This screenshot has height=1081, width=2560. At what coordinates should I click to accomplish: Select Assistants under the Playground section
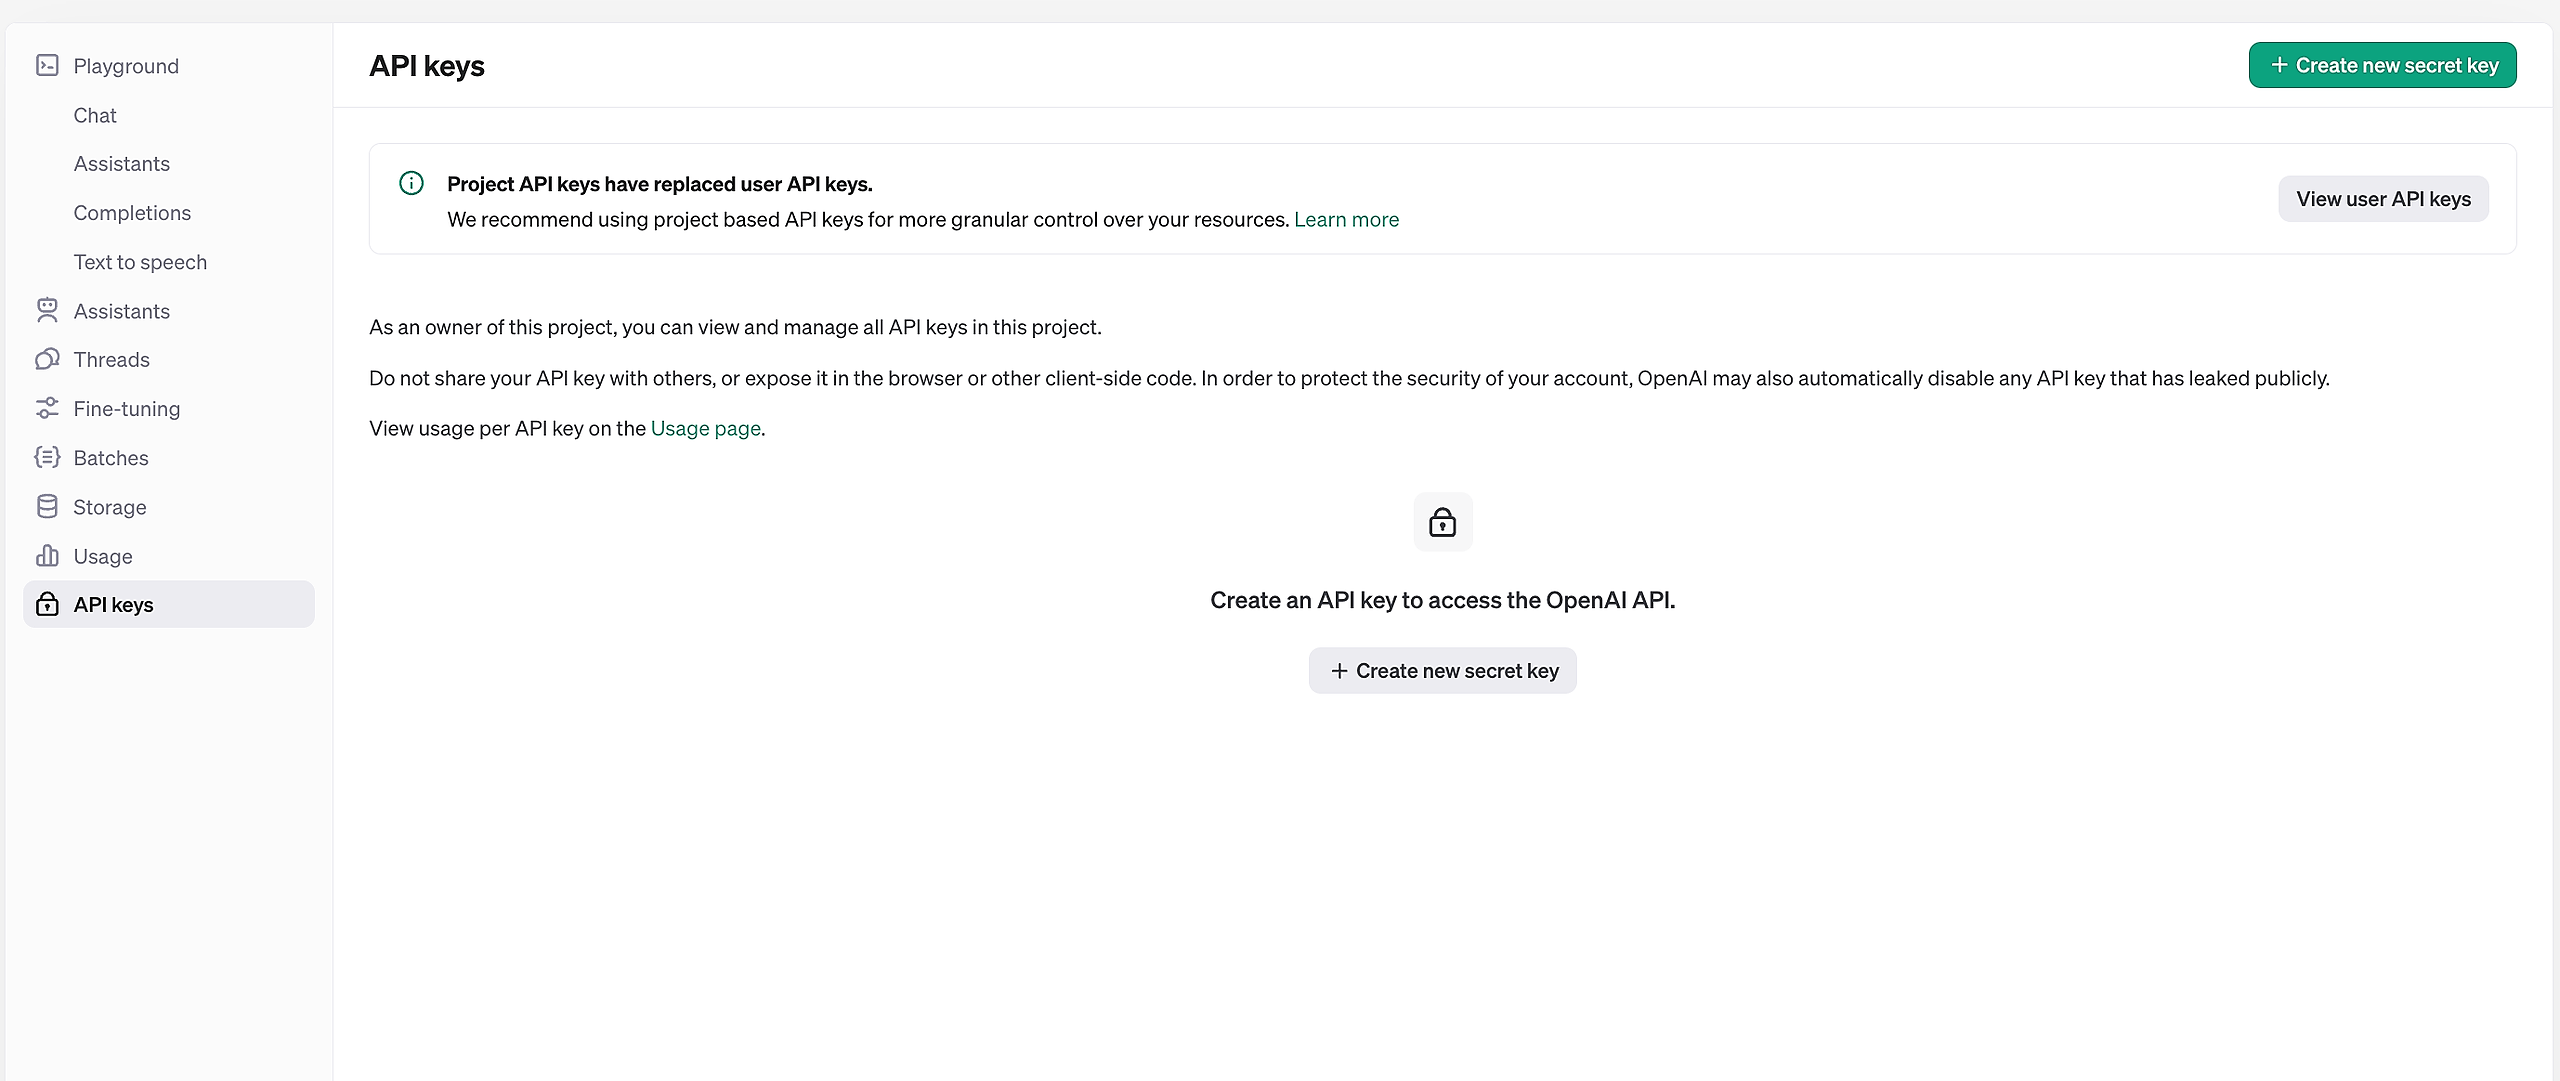pyautogui.click(x=122, y=163)
